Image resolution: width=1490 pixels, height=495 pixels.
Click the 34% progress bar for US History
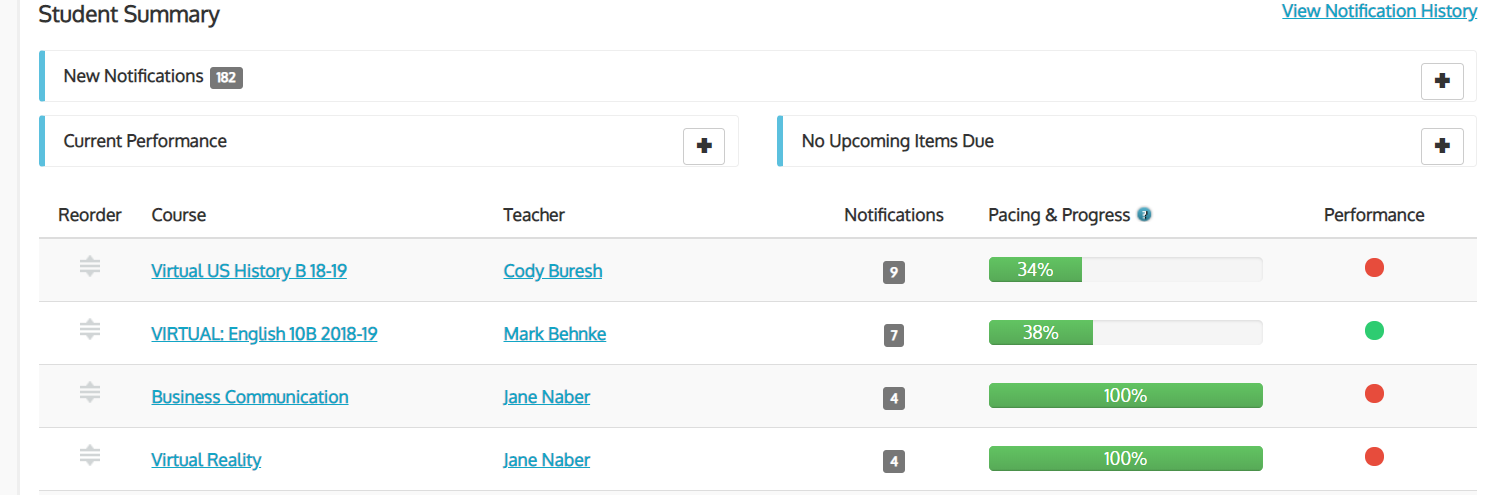(1125, 269)
